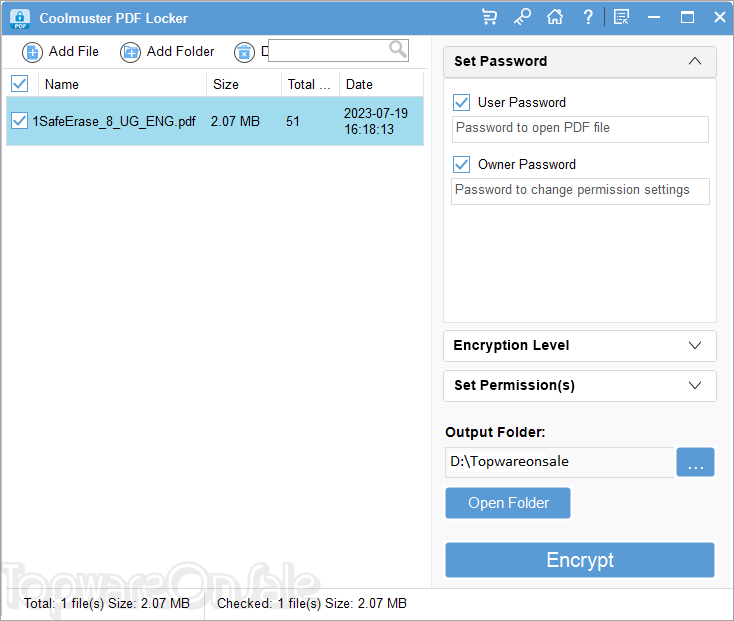Screen dimensions: 734x621
Task: Sort by the Date column header
Action: point(382,84)
